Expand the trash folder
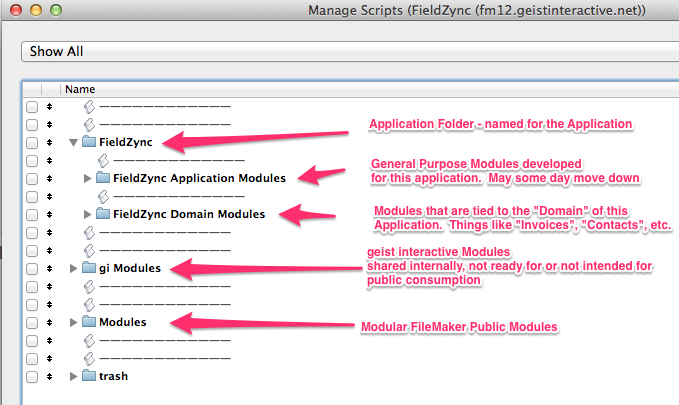Viewport: 679px width, 405px height. coord(74,376)
